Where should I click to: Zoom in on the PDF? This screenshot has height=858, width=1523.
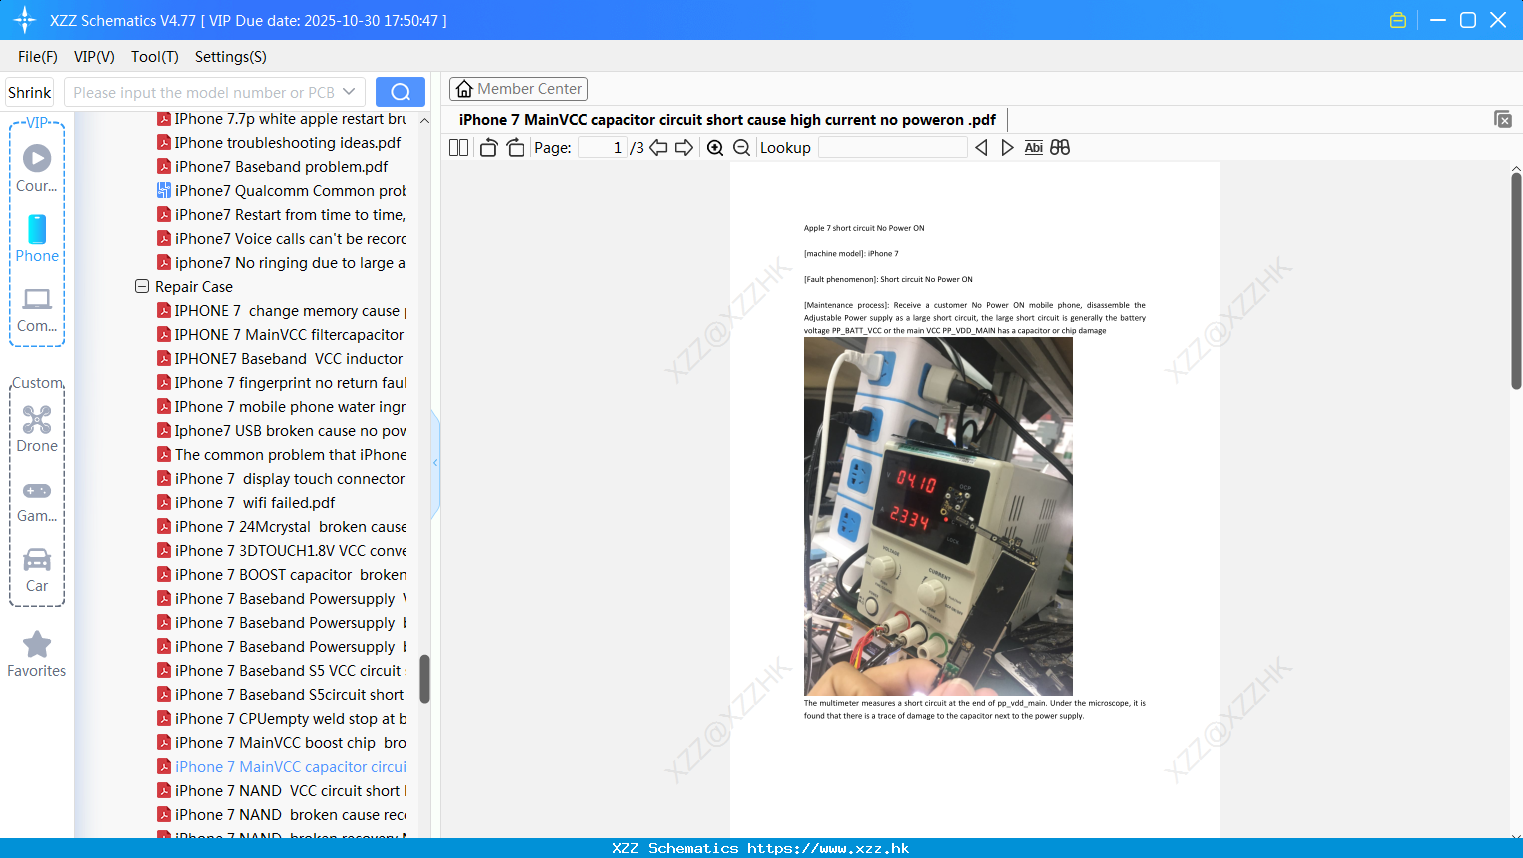click(x=715, y=148)
